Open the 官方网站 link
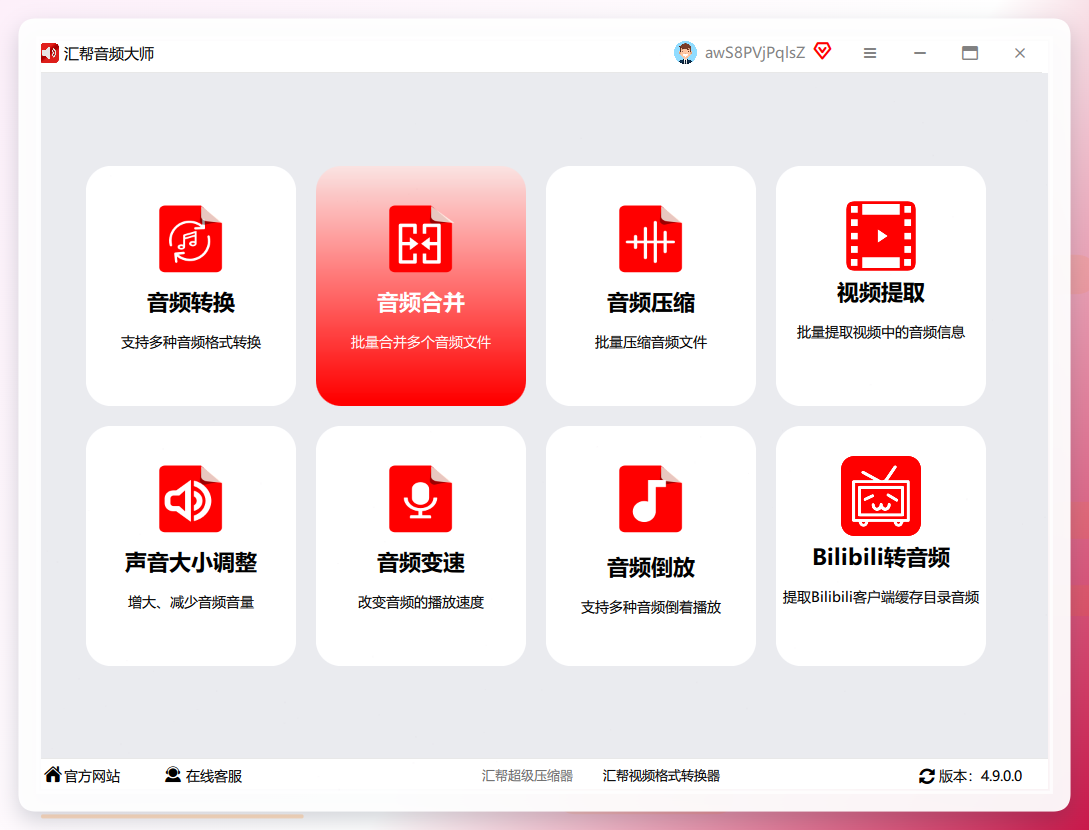 coord(92,776)
